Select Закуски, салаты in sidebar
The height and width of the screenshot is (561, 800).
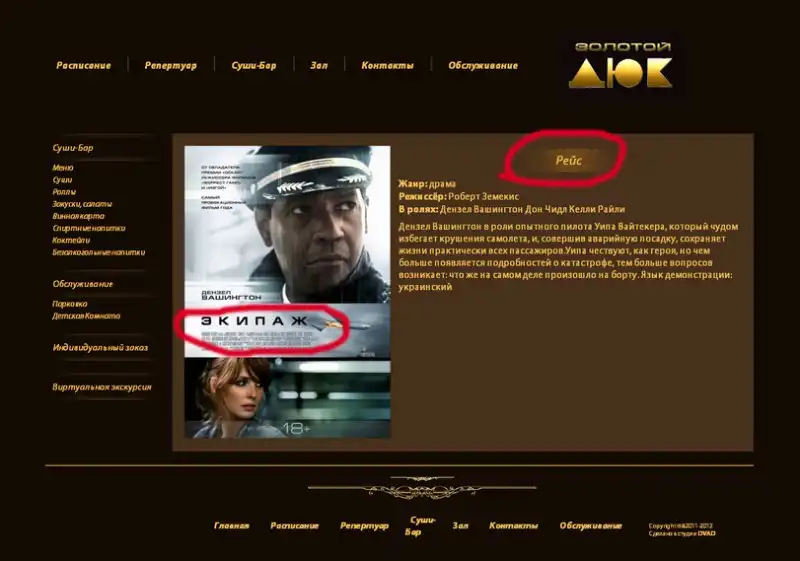tap(82, 204)
